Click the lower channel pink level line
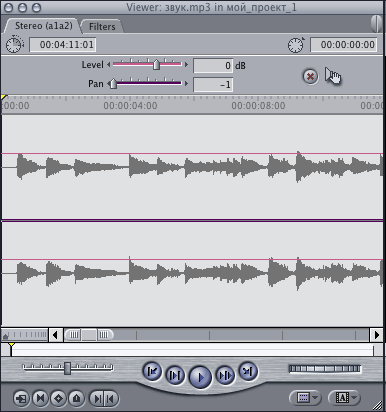 (193, 259)
